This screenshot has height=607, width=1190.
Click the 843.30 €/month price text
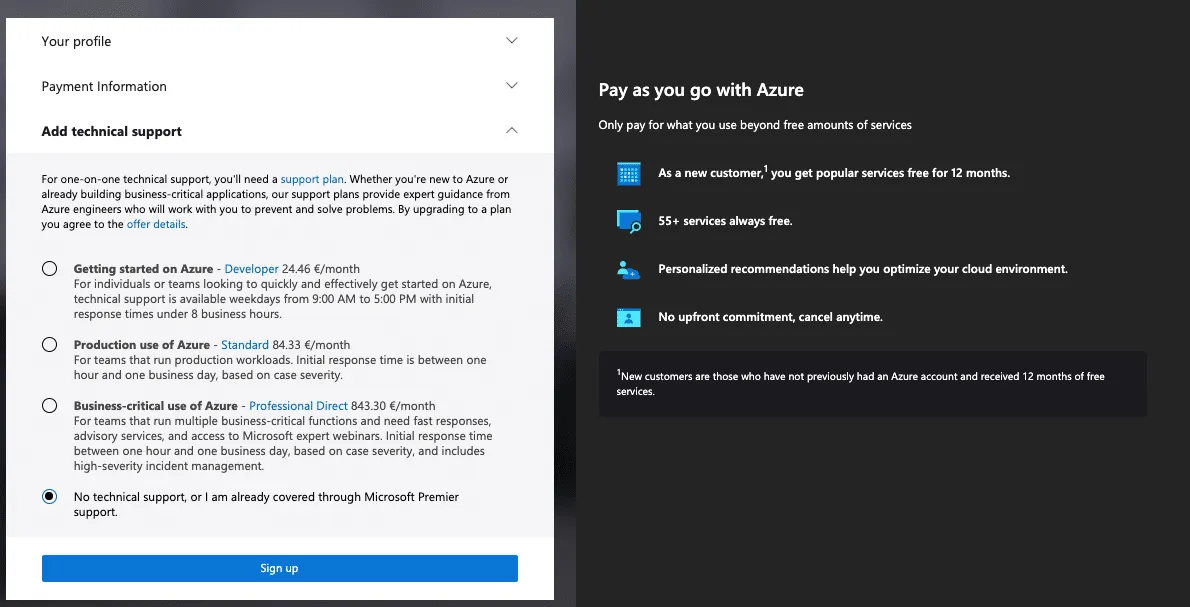coord(393,405)
